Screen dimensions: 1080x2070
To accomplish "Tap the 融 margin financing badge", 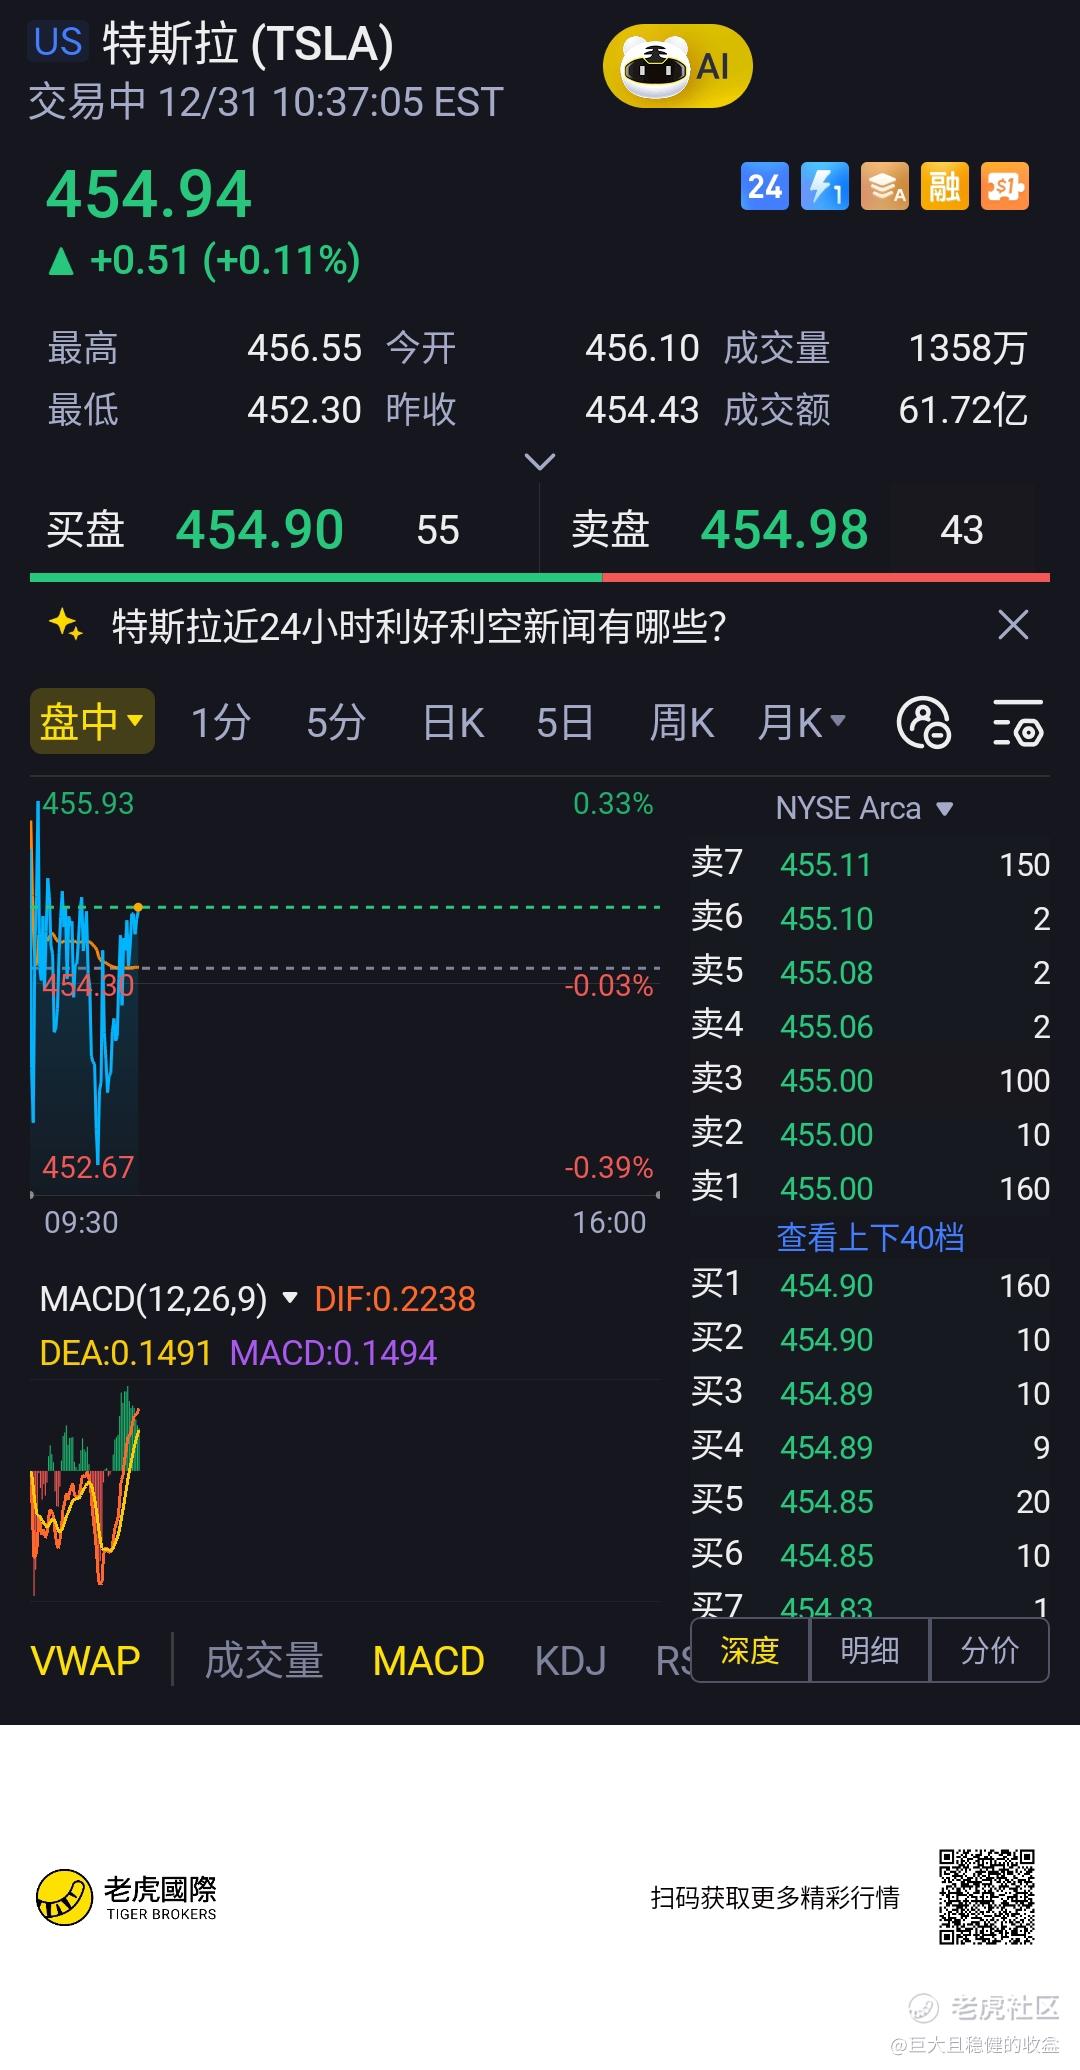I will coord(945,186).
